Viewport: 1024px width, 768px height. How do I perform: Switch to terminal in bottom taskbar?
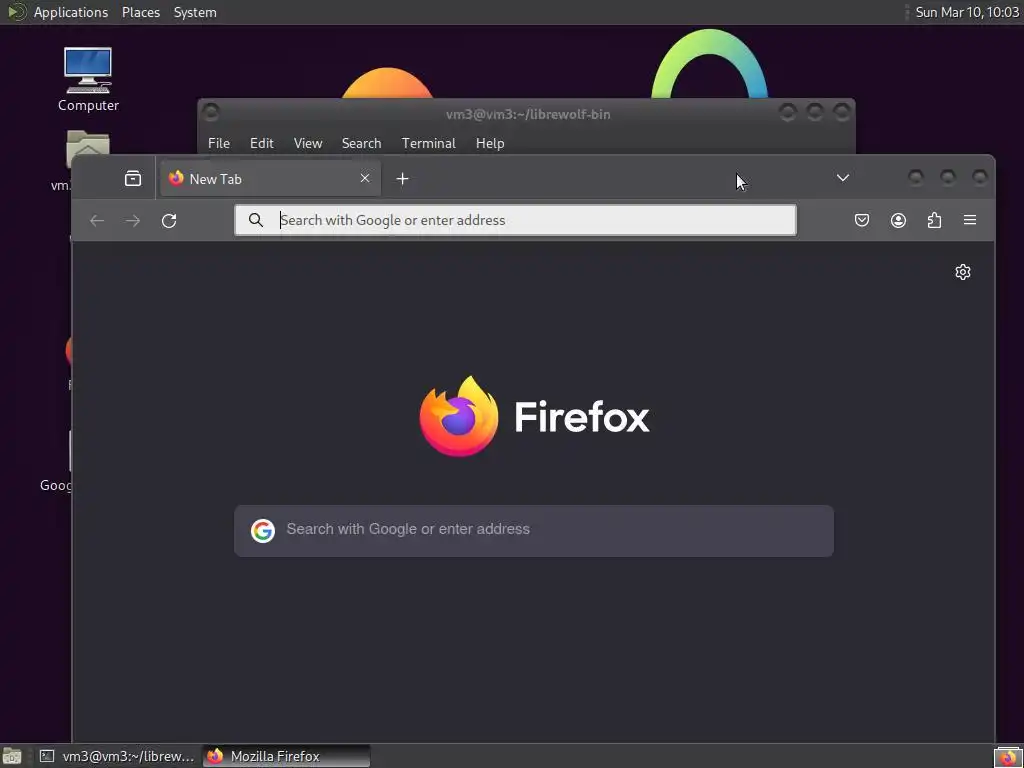(x=117, y=756)
